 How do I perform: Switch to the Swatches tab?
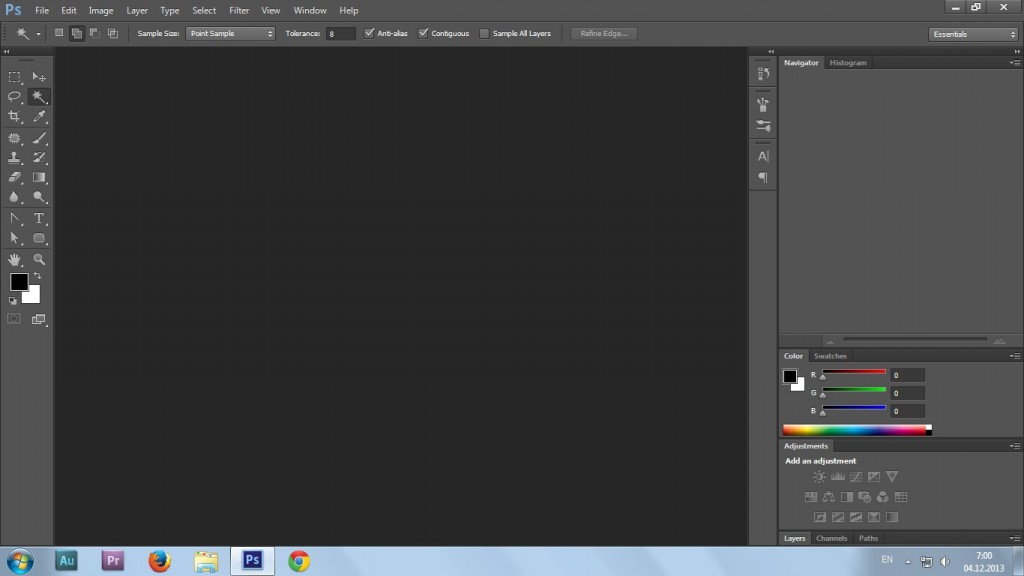(x=830, y=356)
